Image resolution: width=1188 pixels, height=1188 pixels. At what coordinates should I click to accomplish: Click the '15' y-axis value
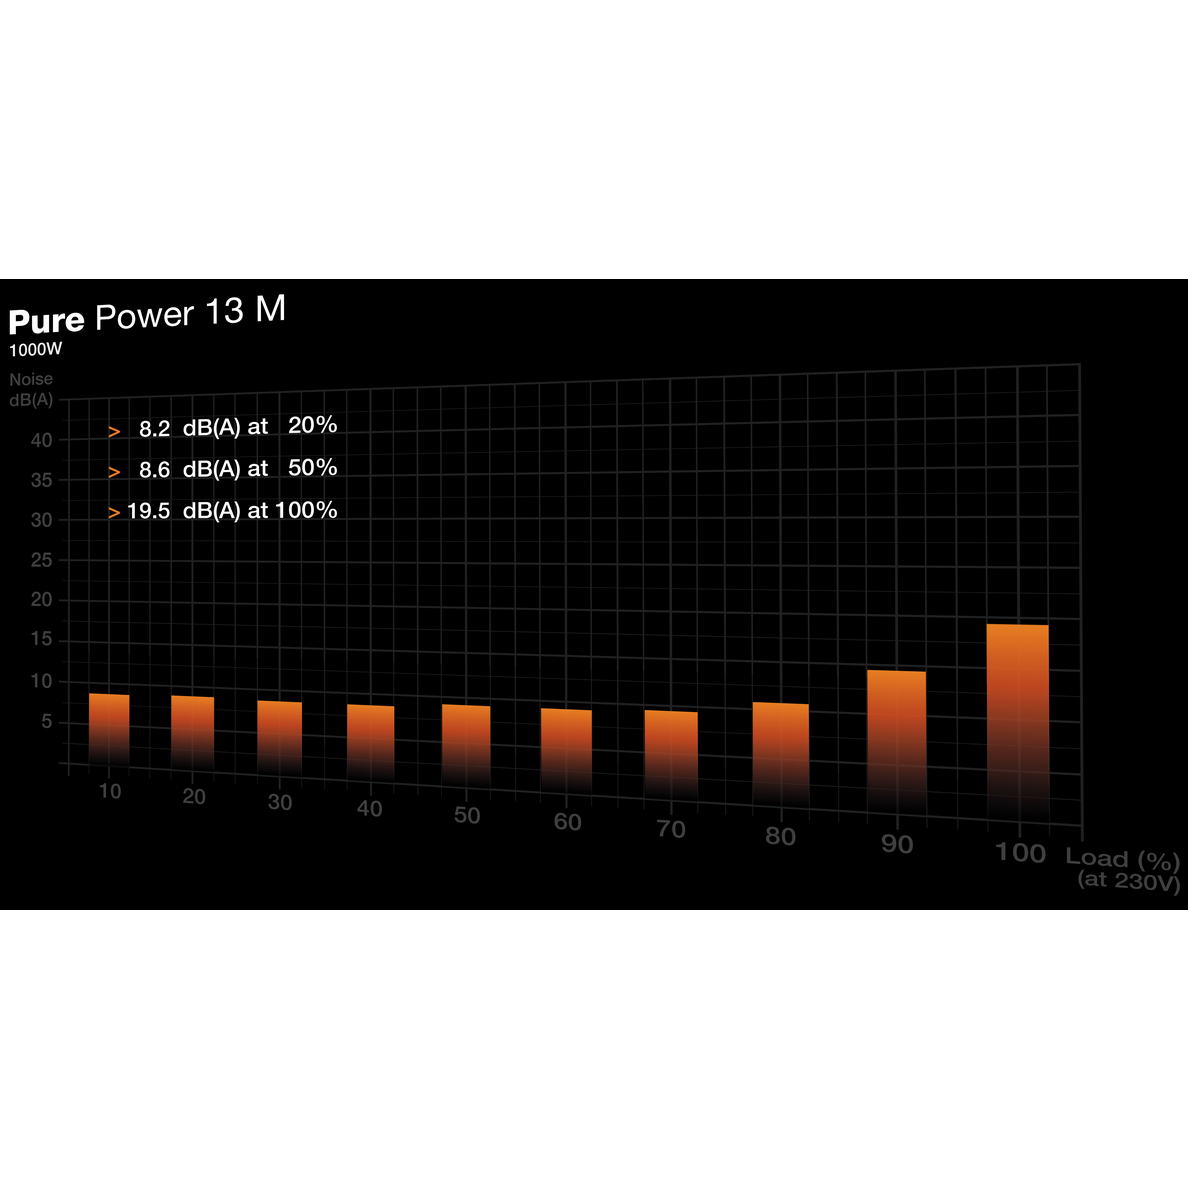coord(42,639)
